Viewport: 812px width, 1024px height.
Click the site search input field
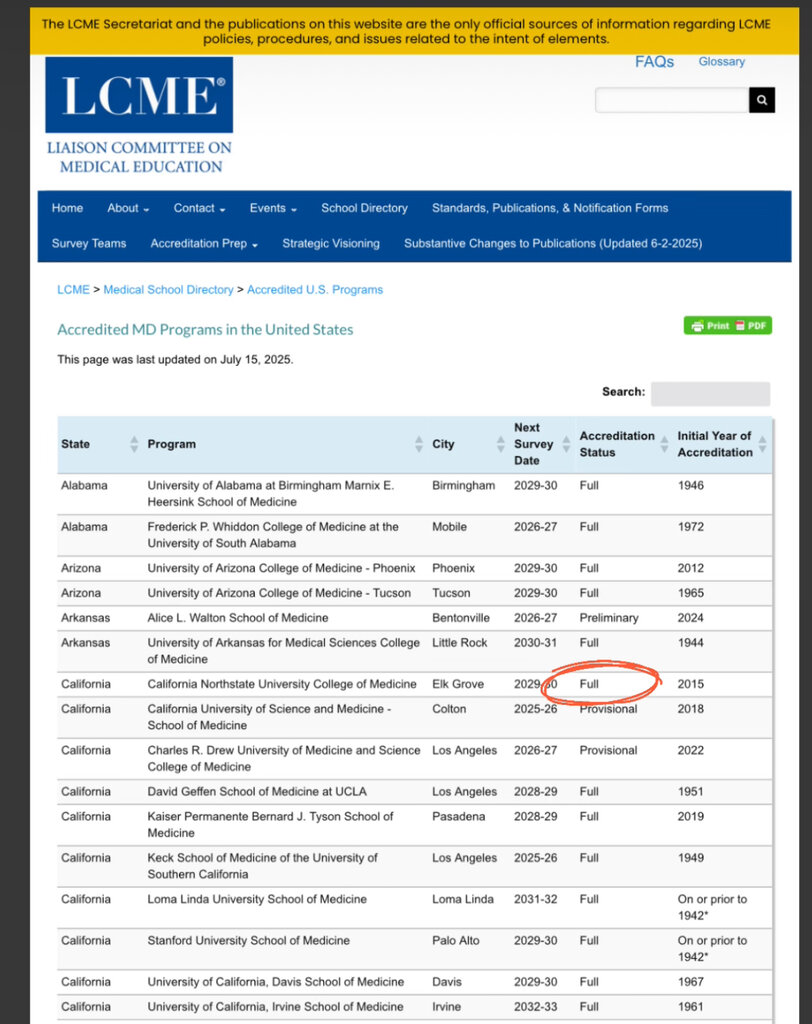672,100
